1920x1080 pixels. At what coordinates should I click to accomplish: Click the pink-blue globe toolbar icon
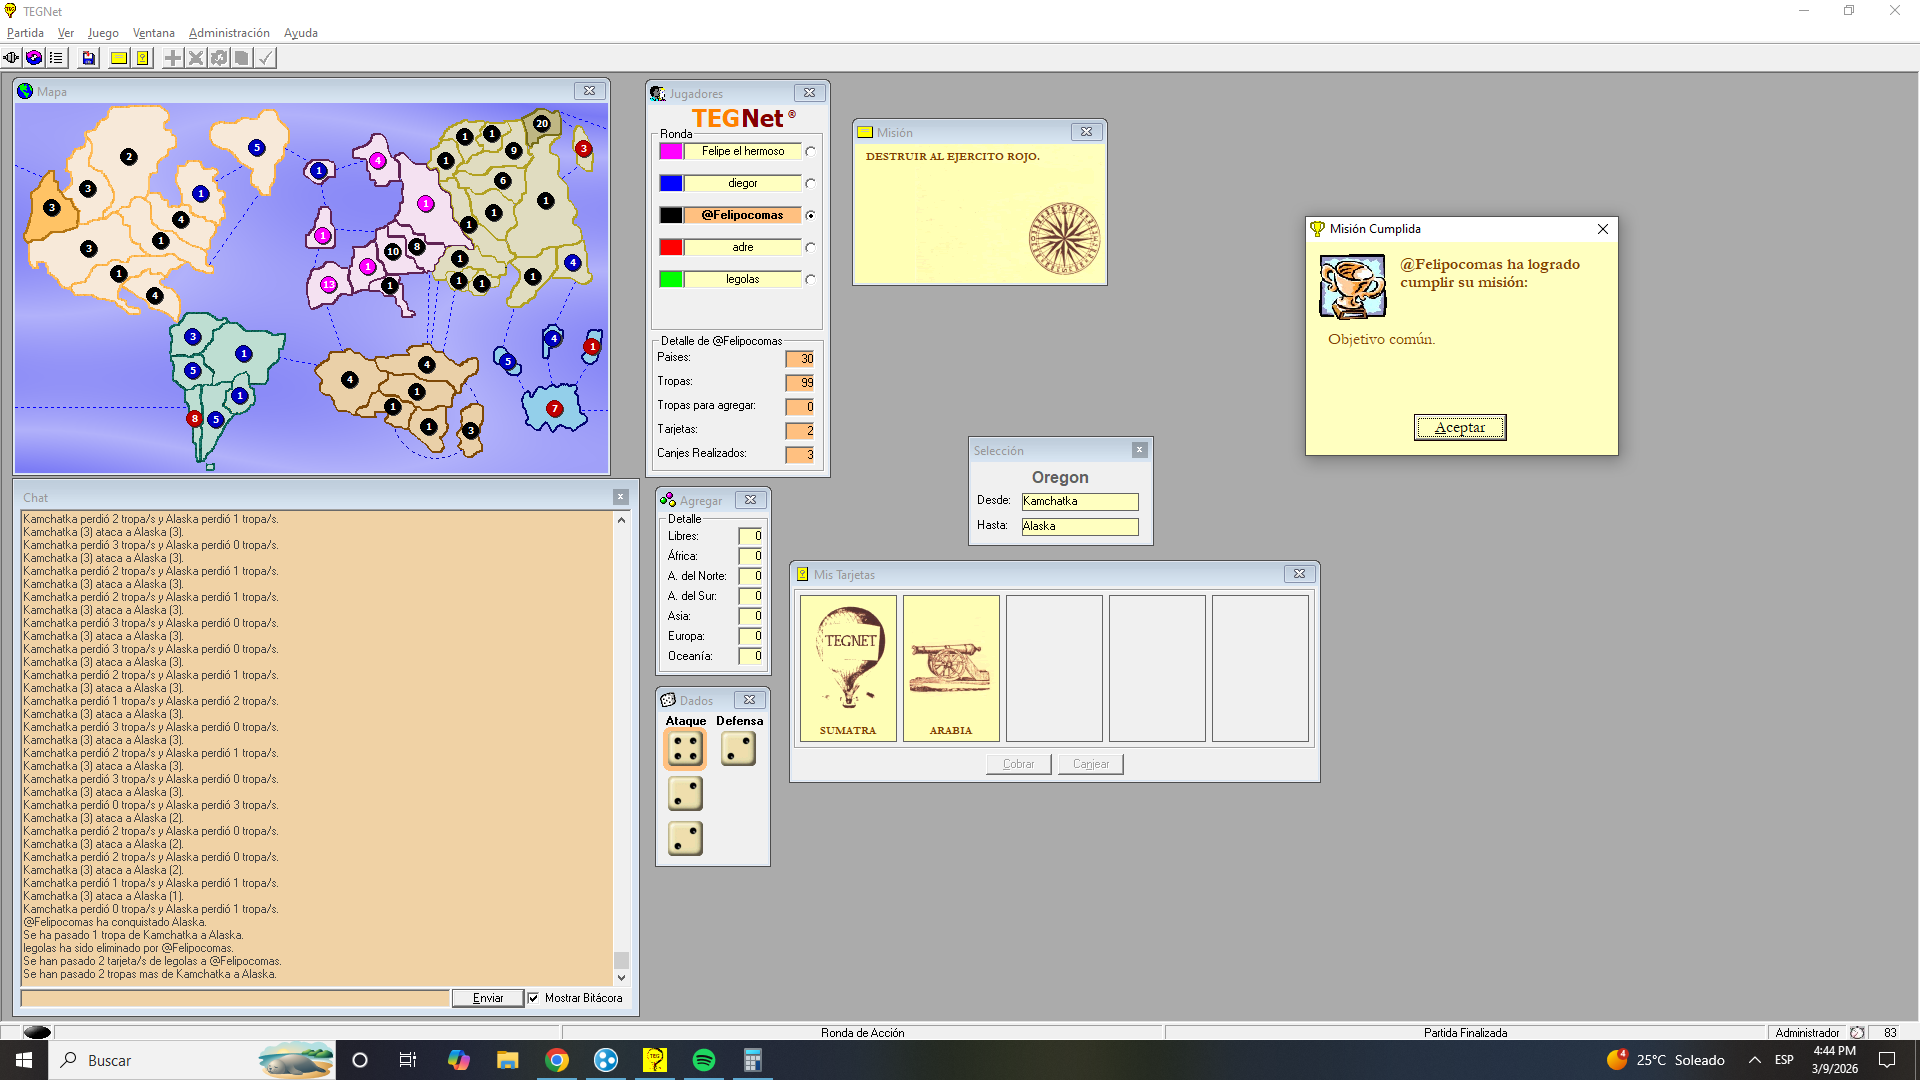(x=34, y=58)
